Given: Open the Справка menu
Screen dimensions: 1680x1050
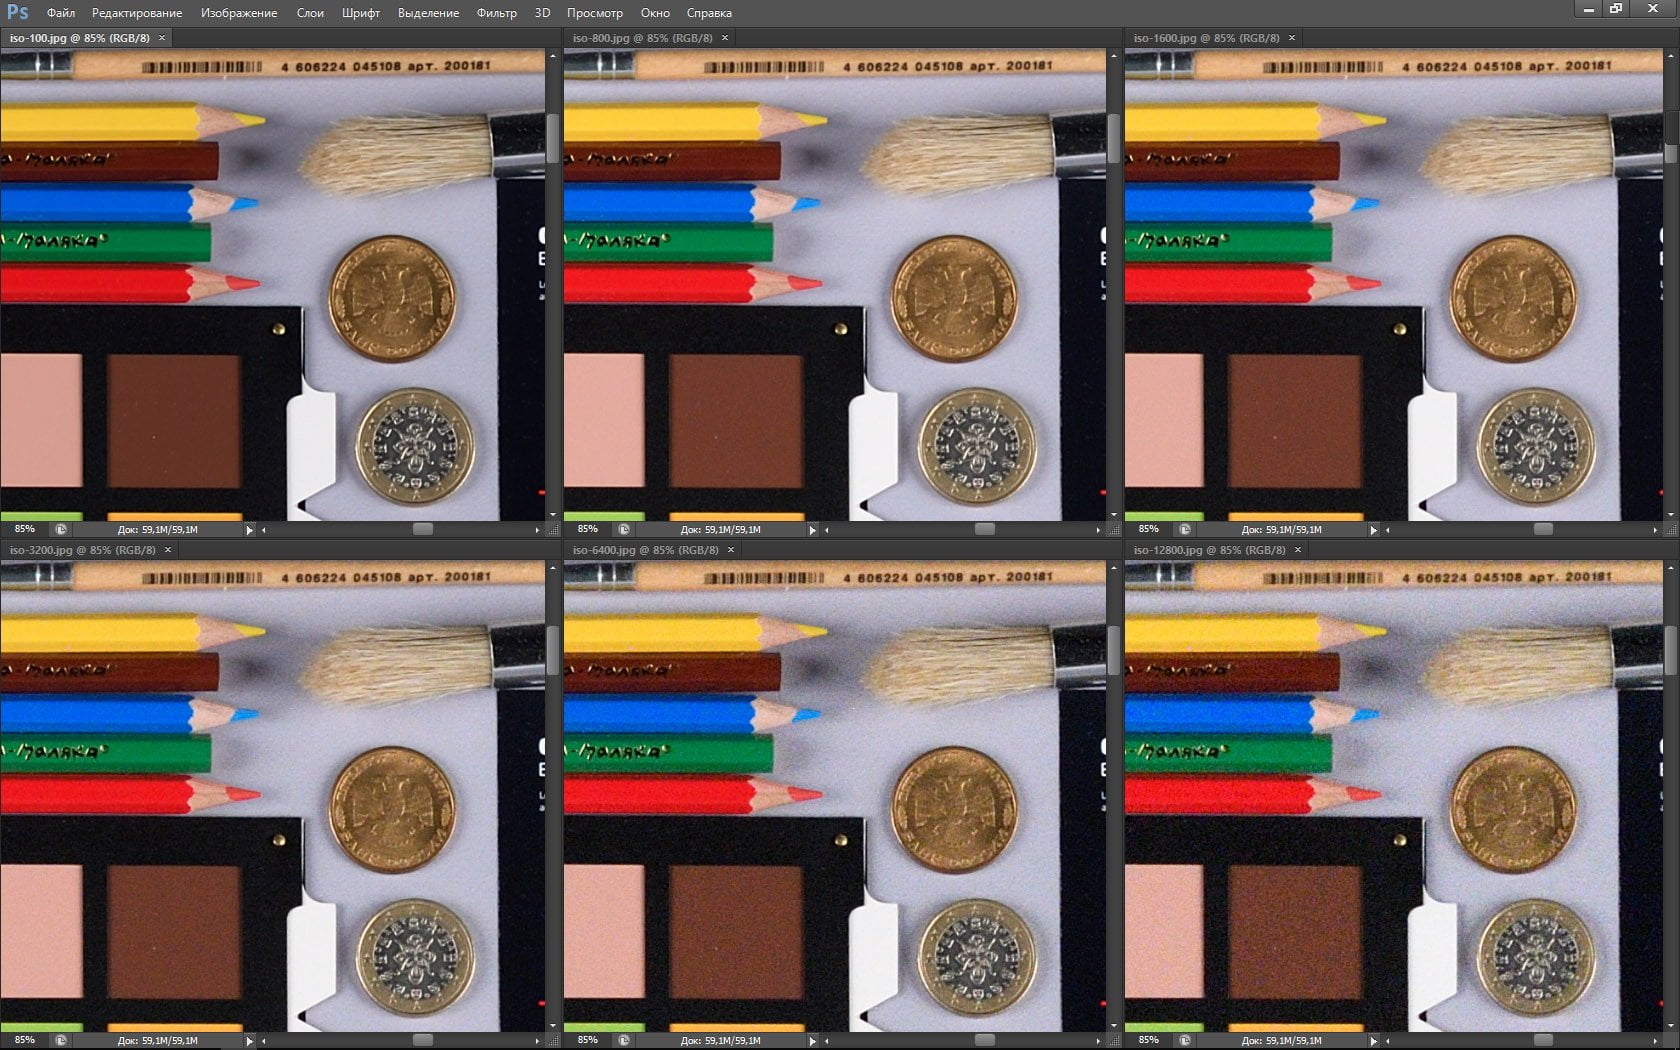Looking at the screenshot, I should (709, 13).
